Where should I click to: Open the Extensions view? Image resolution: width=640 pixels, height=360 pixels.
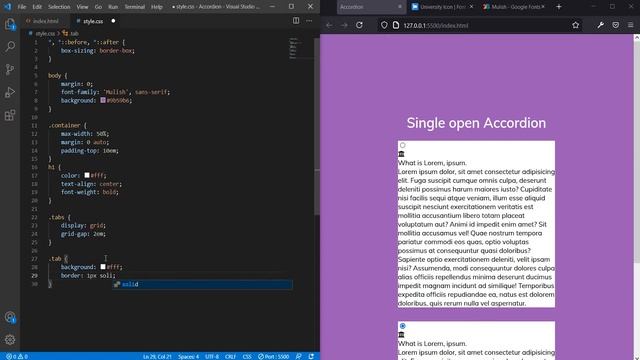(10, 115)
